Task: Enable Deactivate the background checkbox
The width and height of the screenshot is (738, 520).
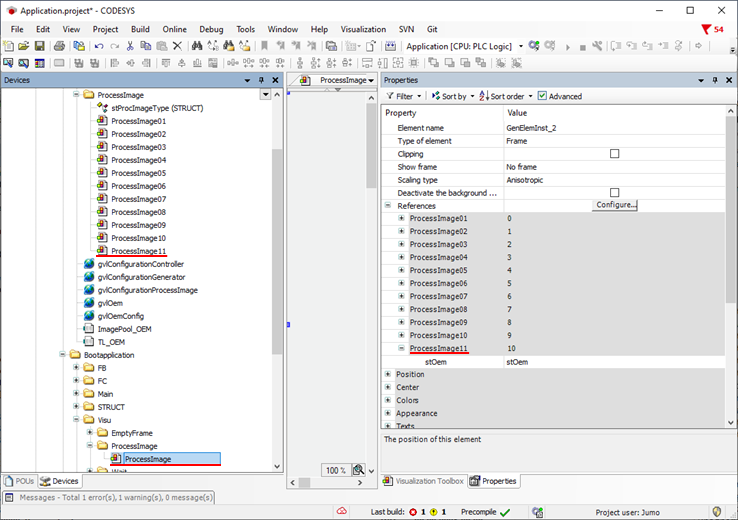Action: 614,193
